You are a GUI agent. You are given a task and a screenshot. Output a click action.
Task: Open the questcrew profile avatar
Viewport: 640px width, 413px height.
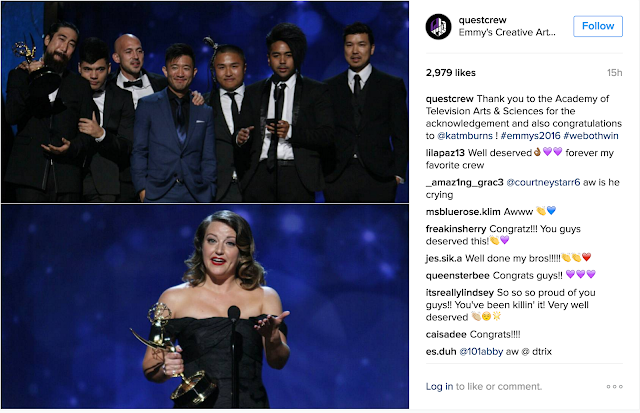[438, 27]
